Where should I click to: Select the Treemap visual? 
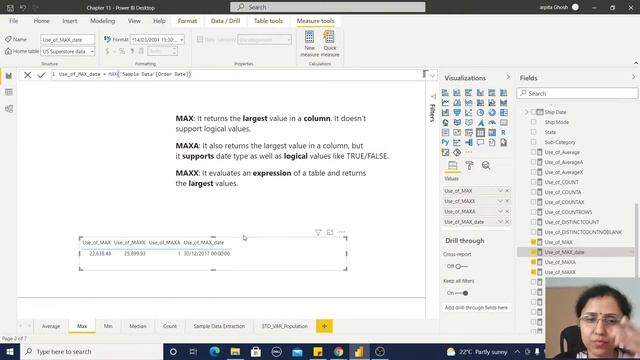[504, 113]
